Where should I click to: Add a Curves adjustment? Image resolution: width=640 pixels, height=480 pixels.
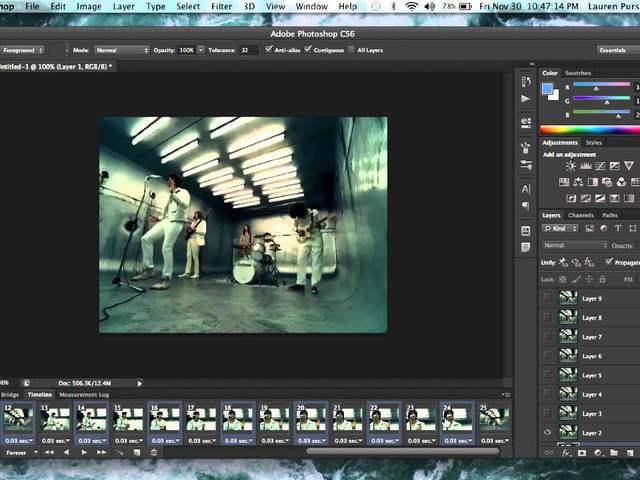click(600, 166)
